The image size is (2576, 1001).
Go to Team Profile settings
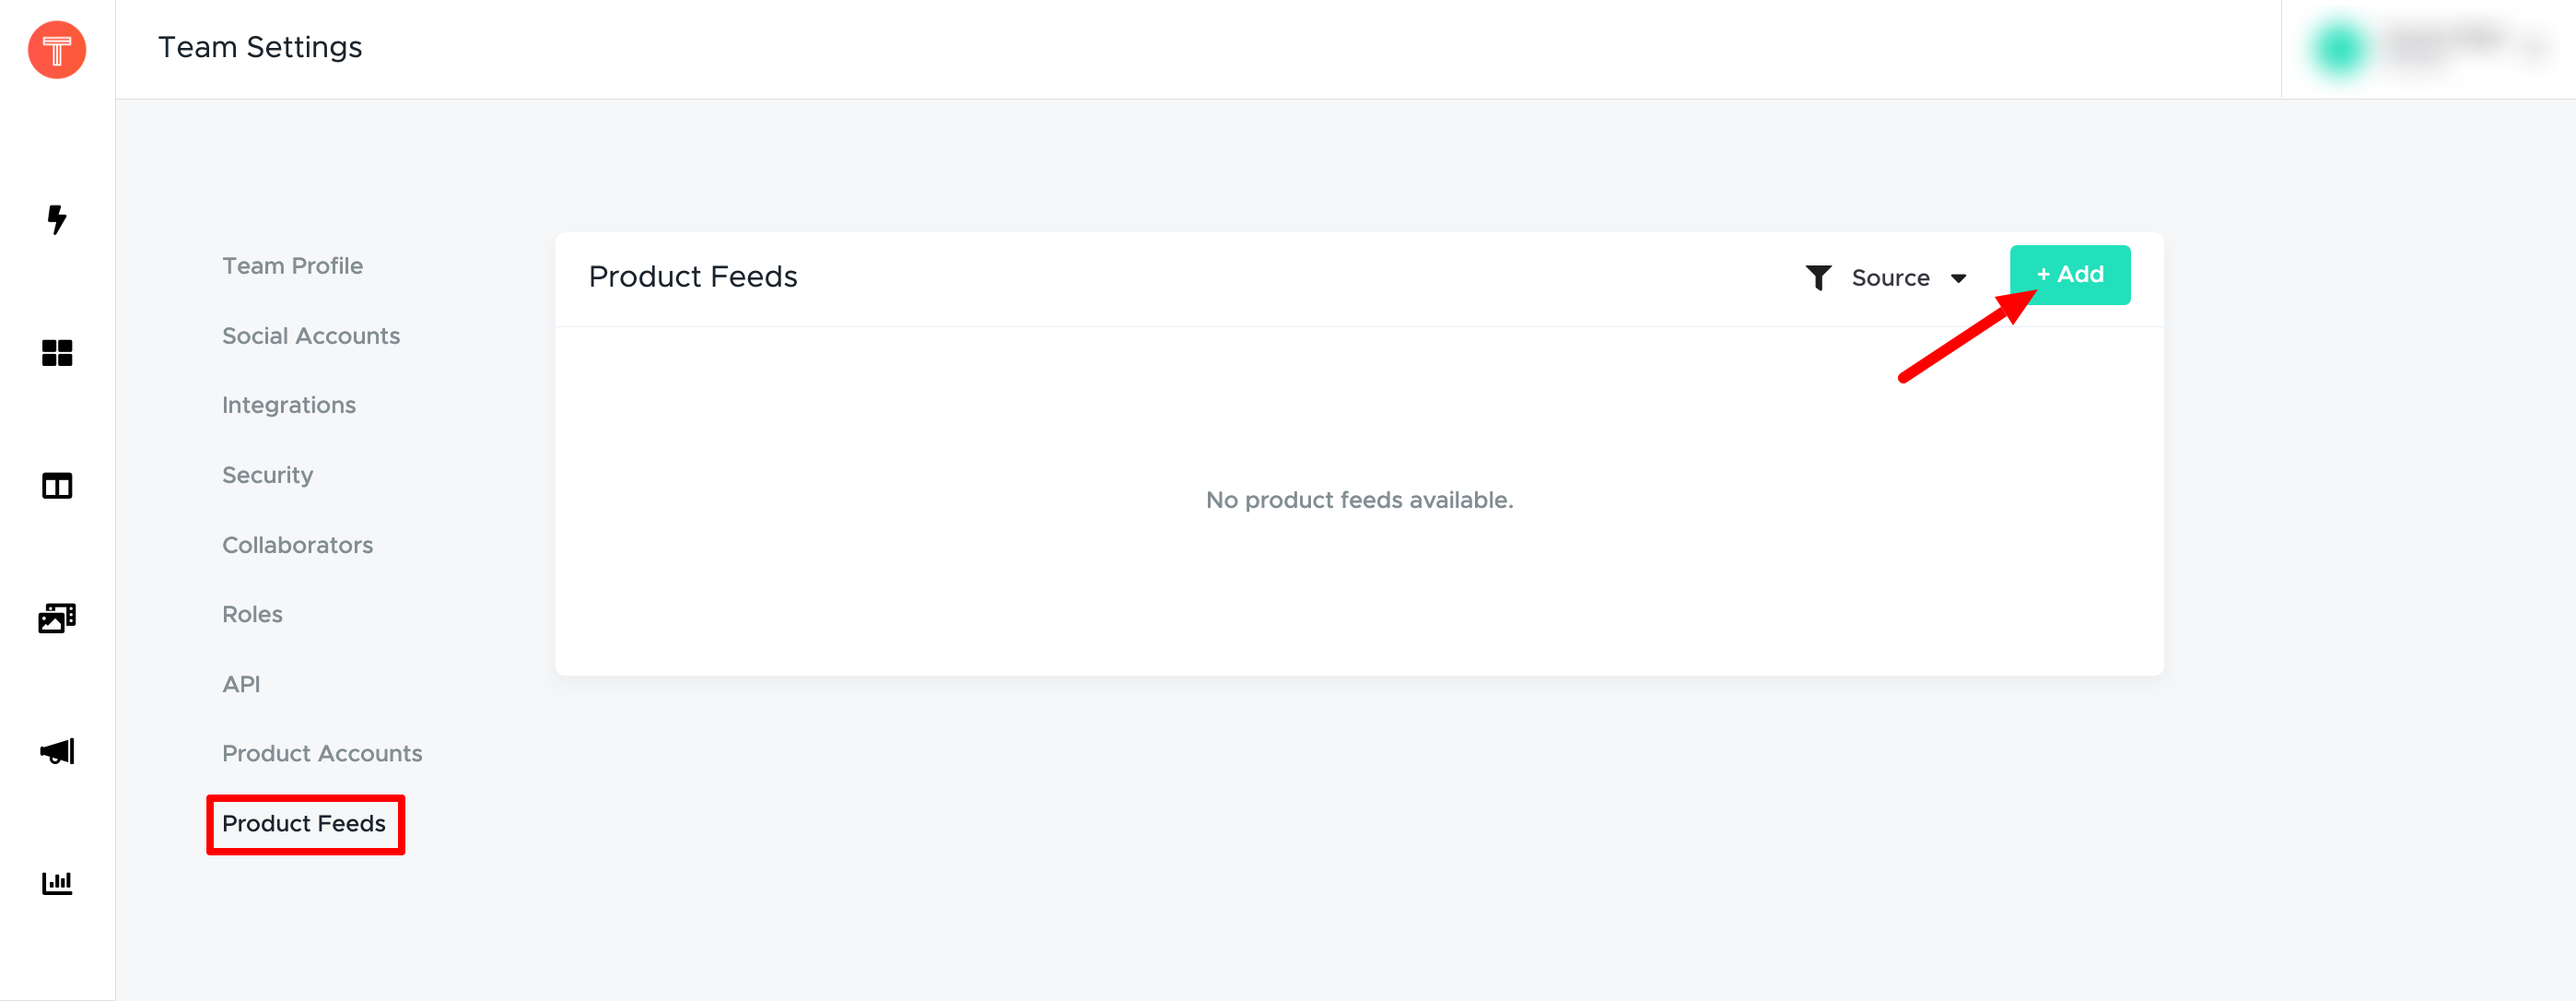point(292,266)
